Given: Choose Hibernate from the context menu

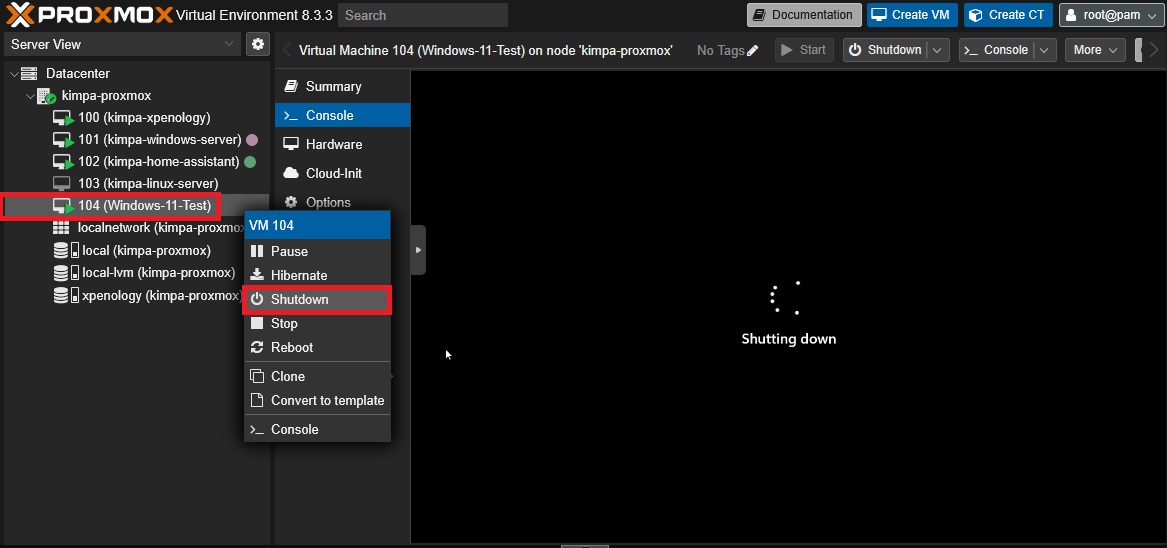Looking at the screenshot, I should pos(298,276).
